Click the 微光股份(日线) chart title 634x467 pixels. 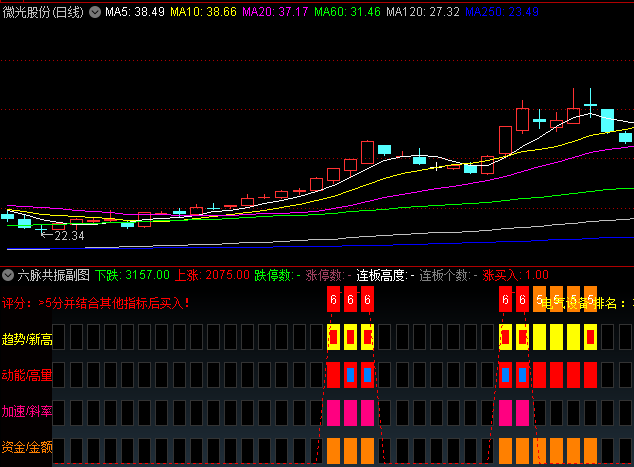43,13
